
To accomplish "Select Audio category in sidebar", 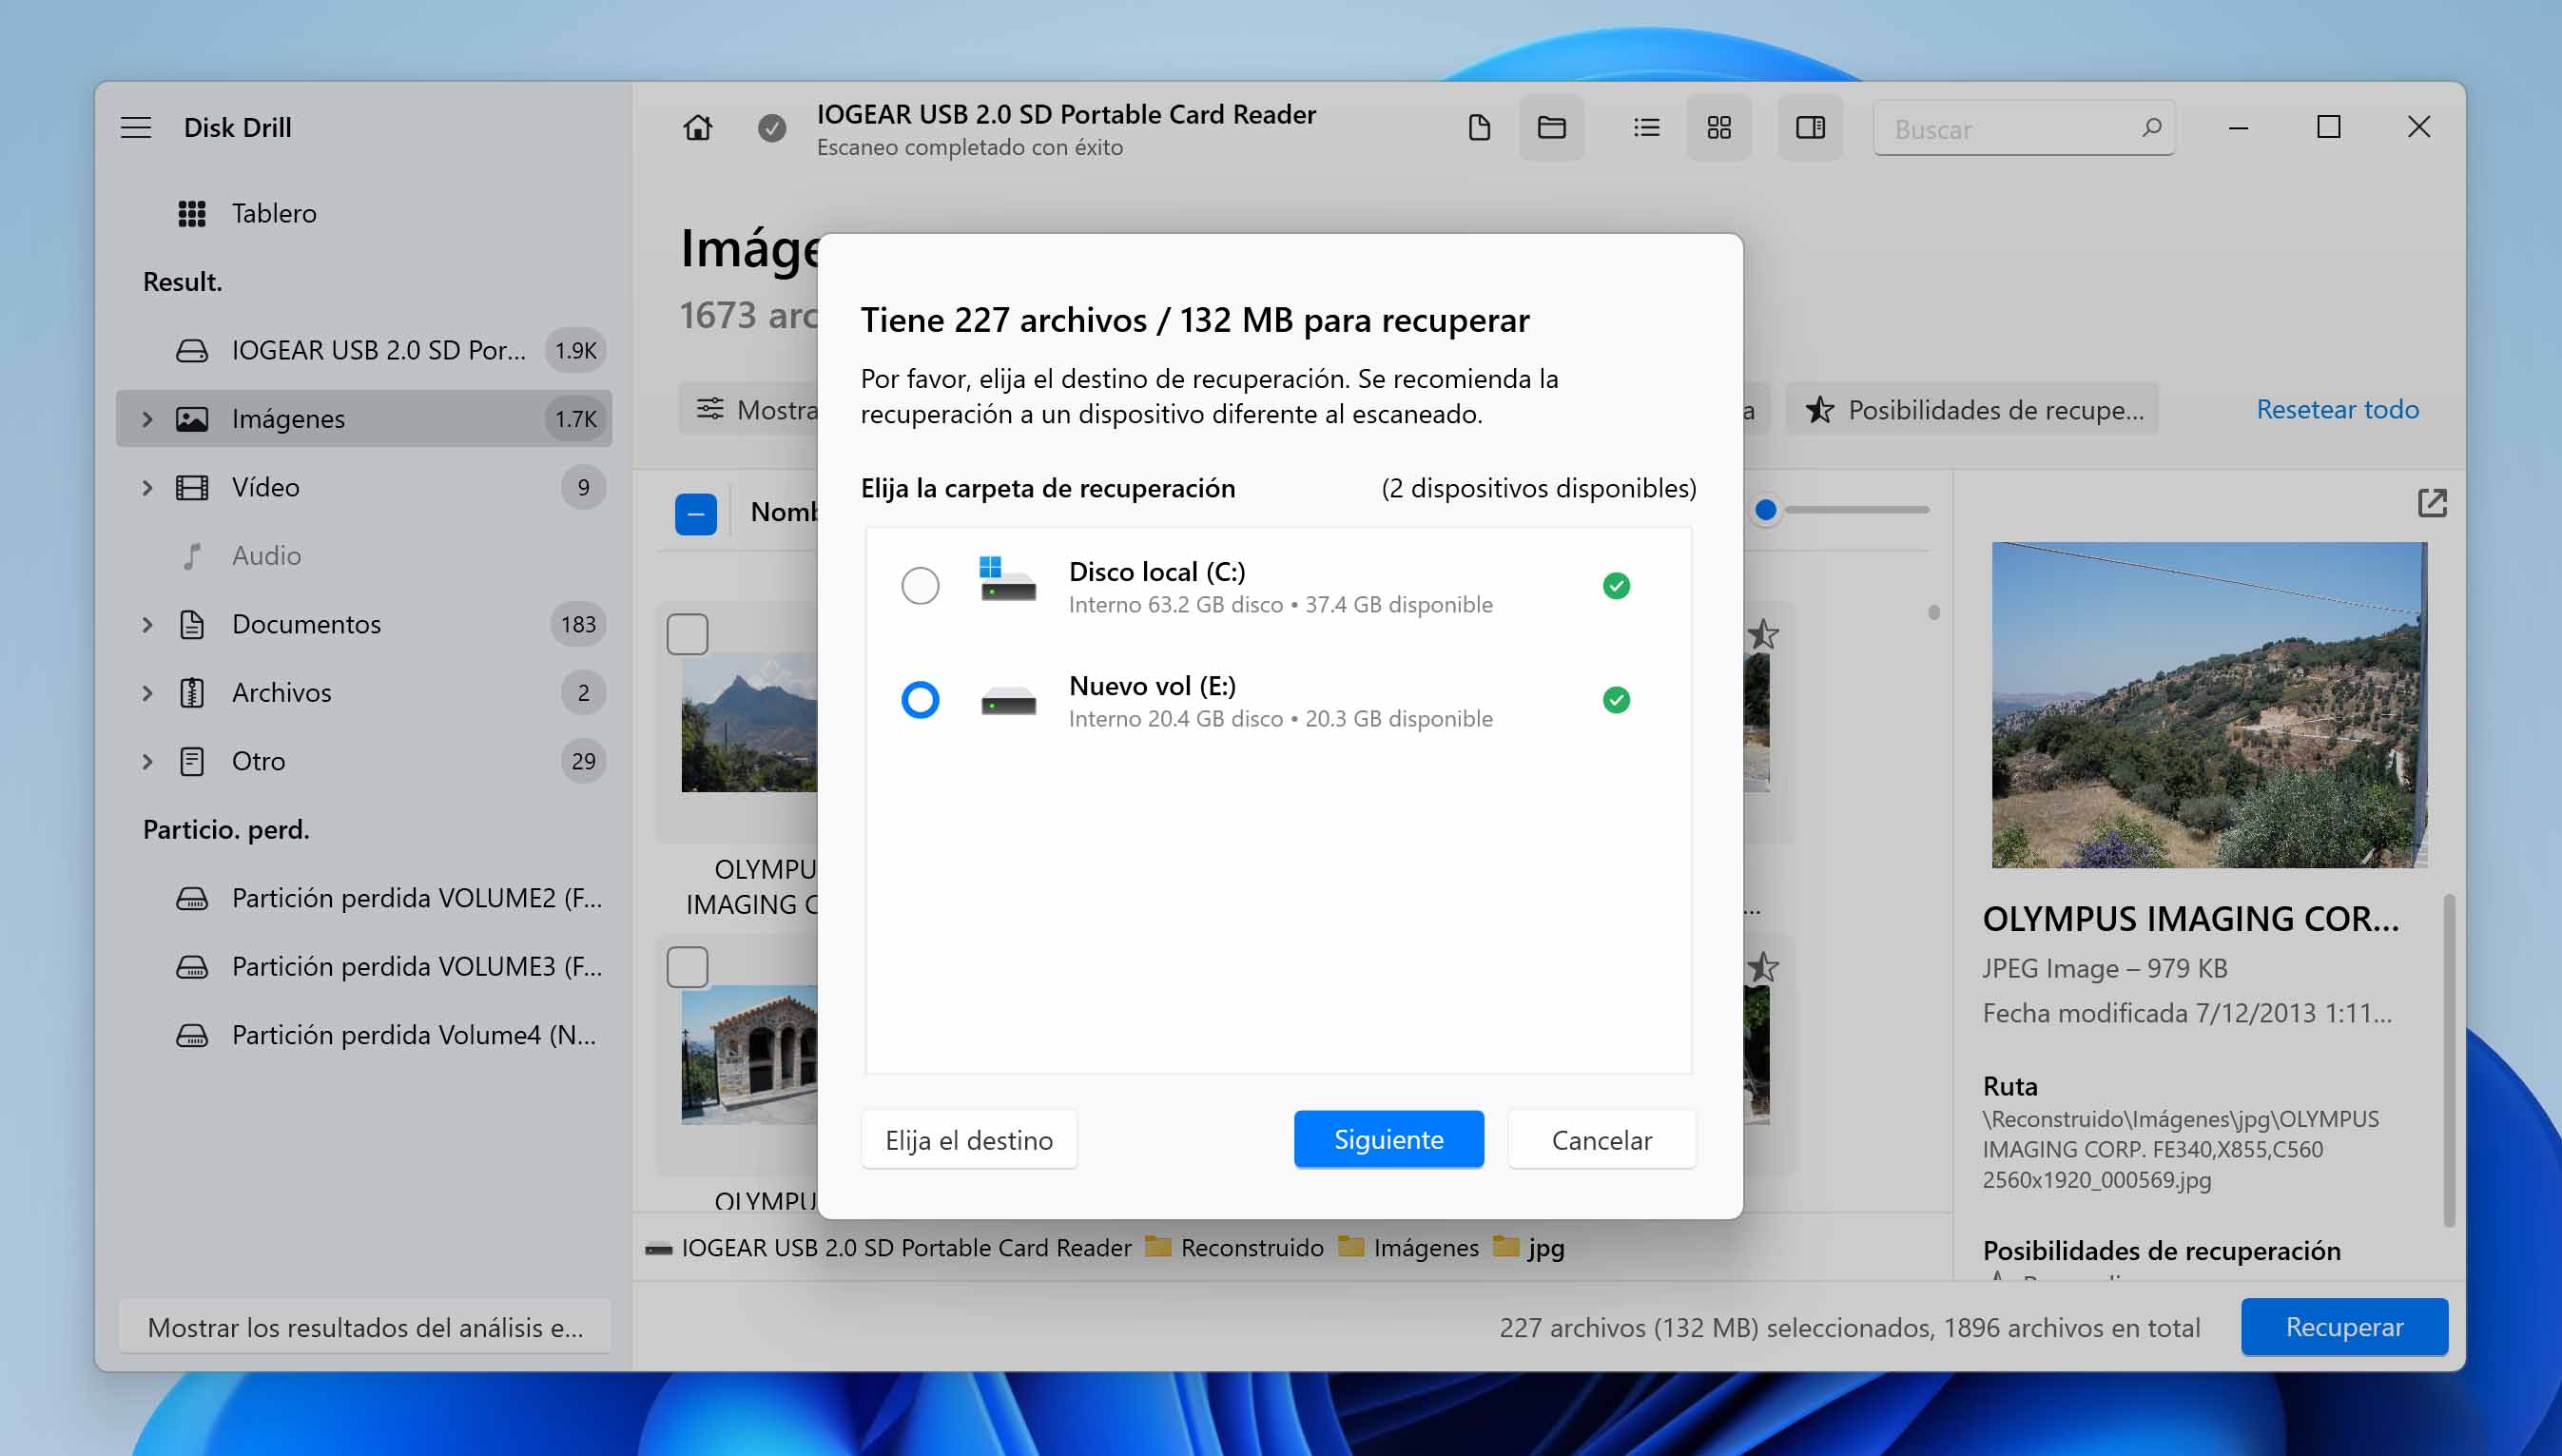I will pyautogui.click(x=364, y=555).
